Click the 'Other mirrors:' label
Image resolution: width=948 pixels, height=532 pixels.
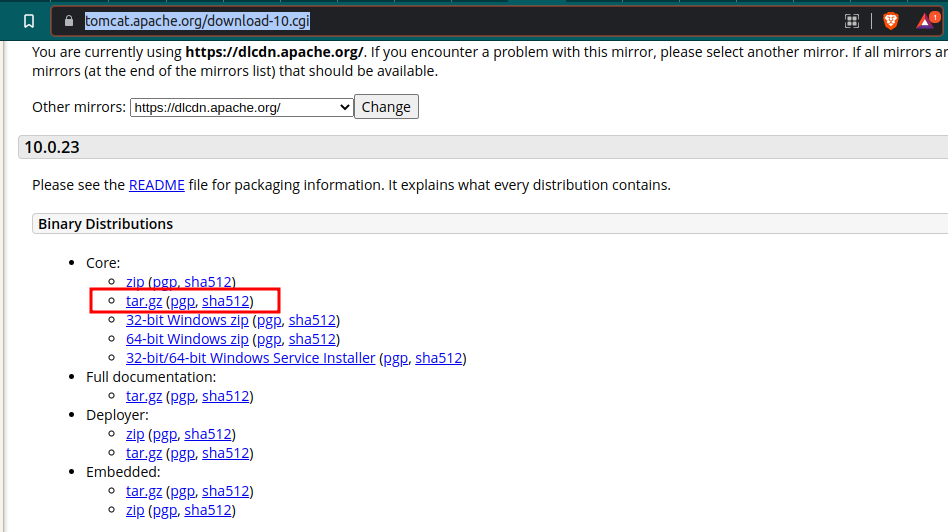(79, 107)
